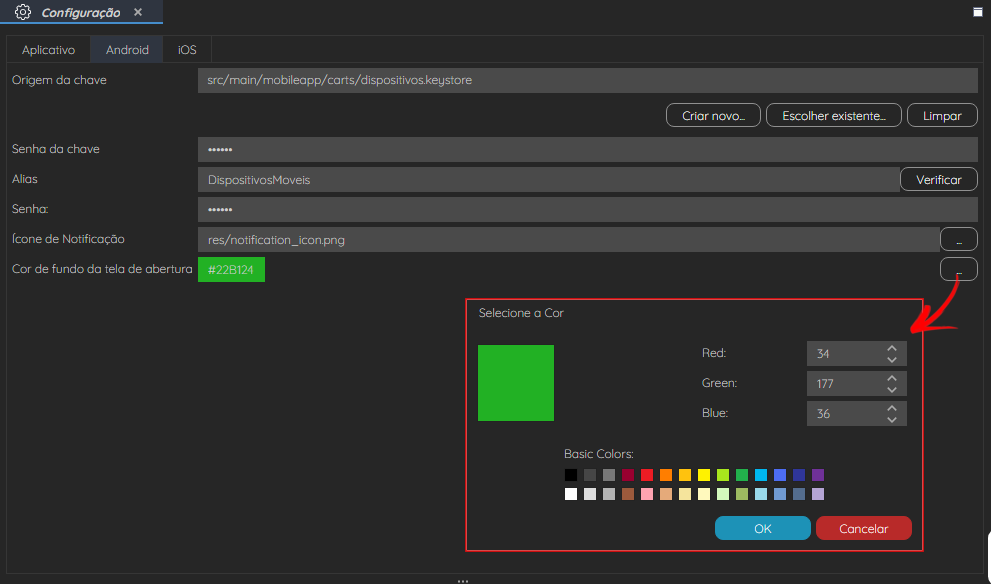Pick the slate blue-gray swatch

click(799, 494)
